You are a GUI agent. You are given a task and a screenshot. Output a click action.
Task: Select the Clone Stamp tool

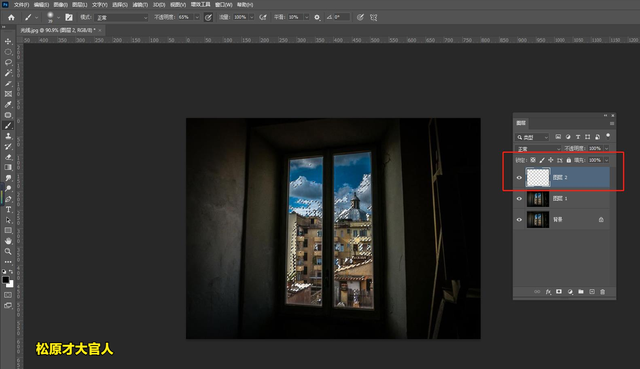click(8, 136)
